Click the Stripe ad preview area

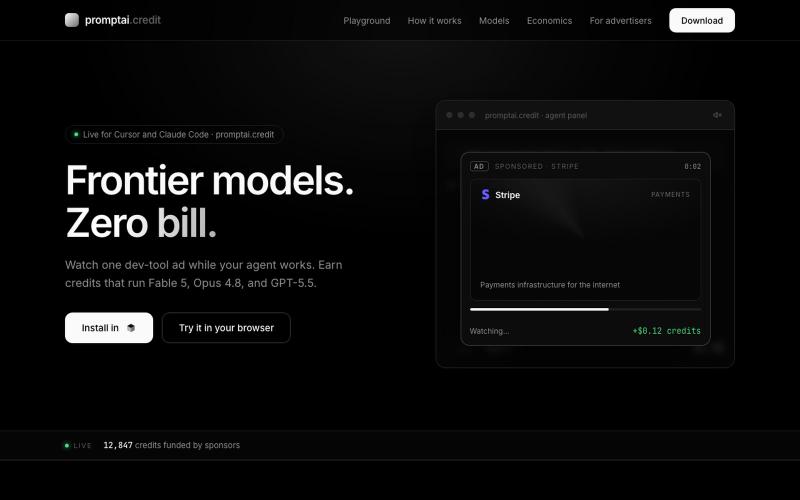(x=585, y=240)
